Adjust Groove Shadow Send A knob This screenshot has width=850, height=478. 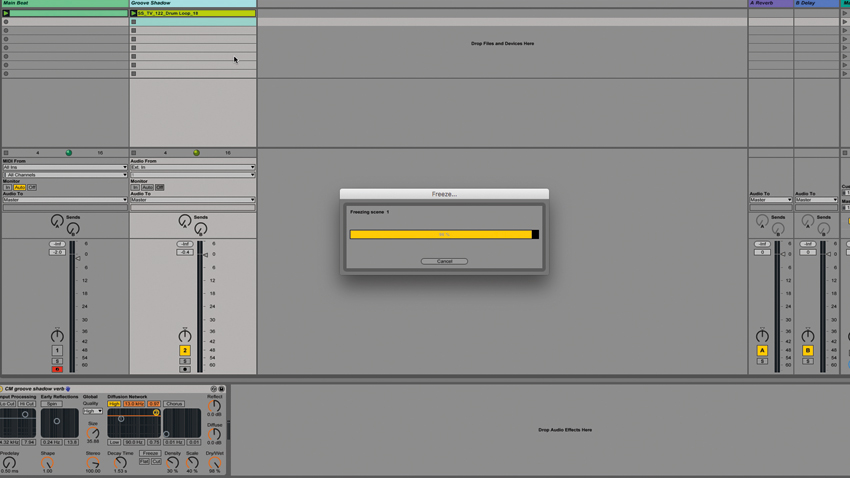click(x=184, y=221)
